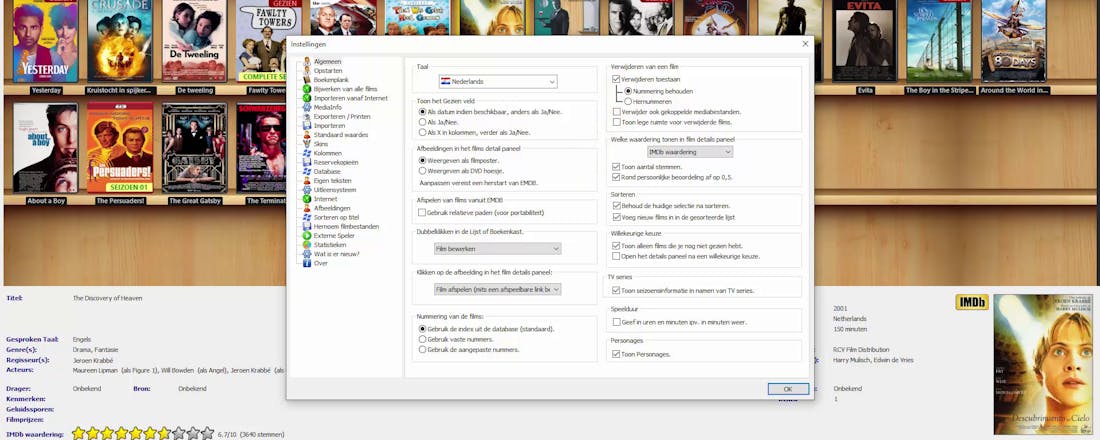1100x440 pixels.
Task: Open the Reservekopieën disk icon
Action: 307,162
